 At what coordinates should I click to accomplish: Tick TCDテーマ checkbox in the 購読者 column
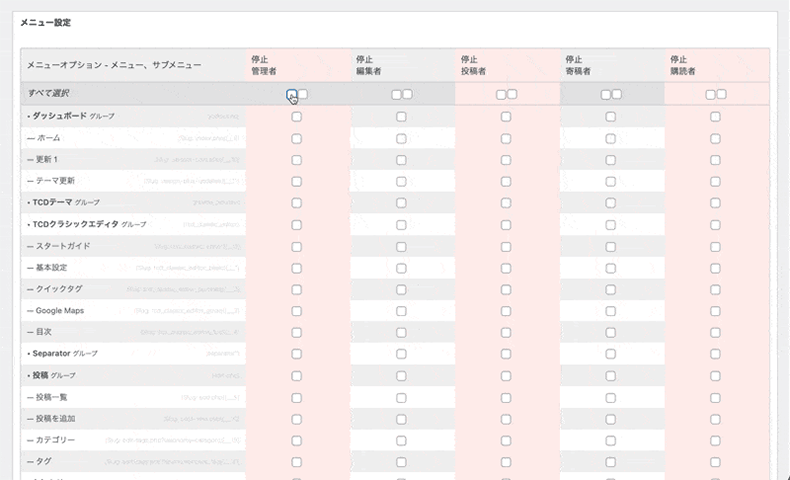coord(715,202)
